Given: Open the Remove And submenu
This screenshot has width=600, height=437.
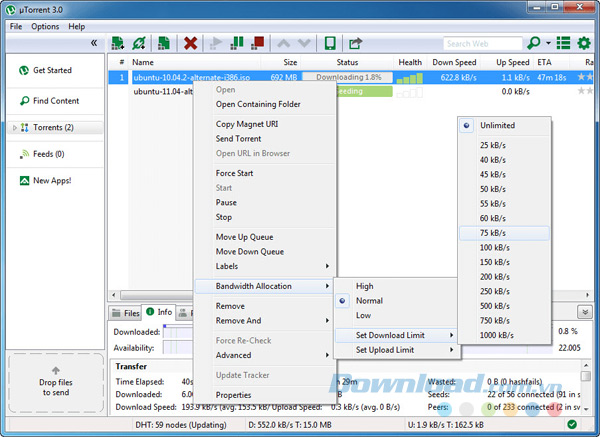Looking at the screenshot, I should [264, 321].
